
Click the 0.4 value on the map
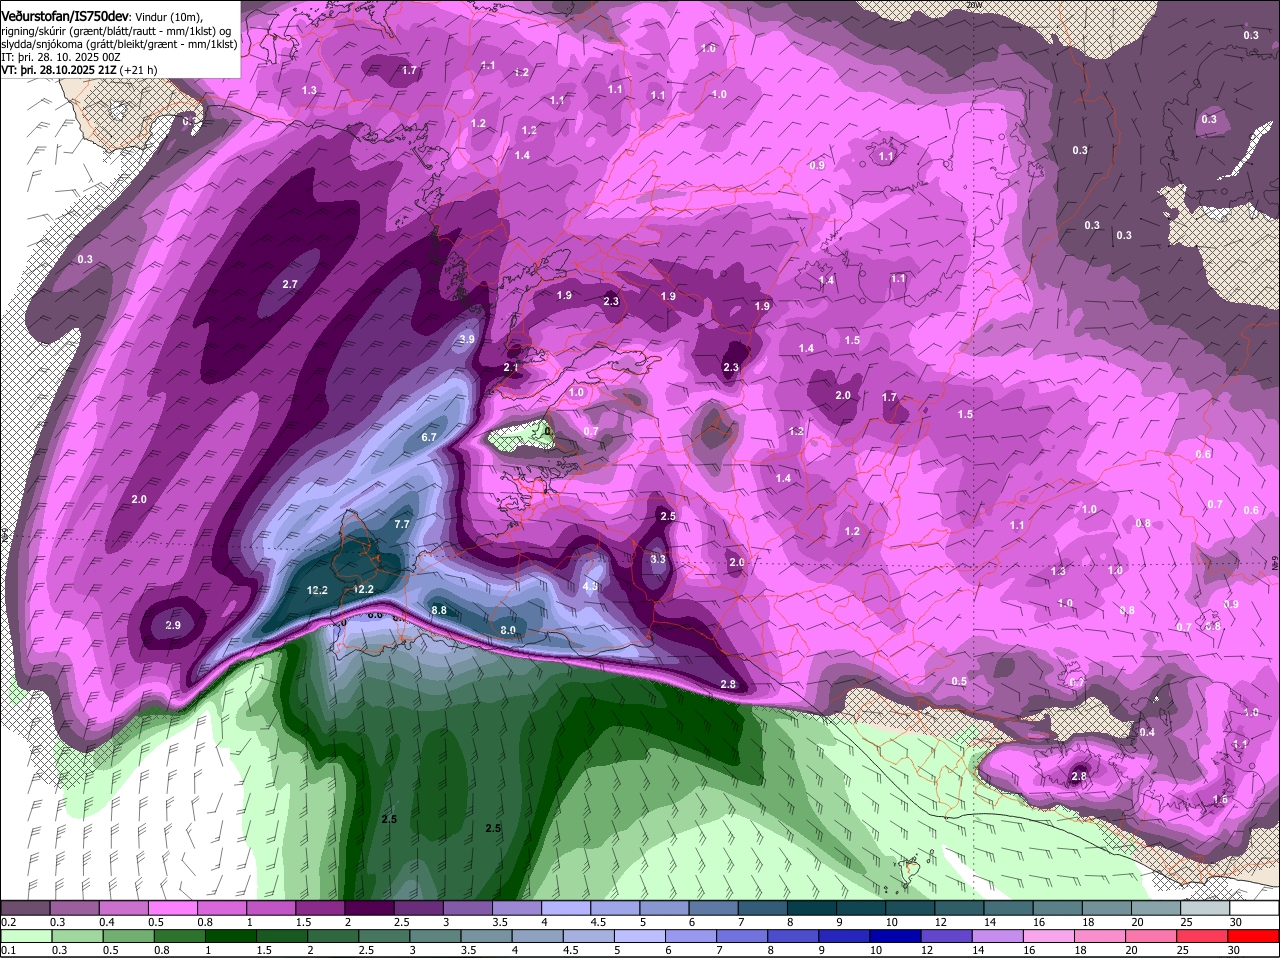1147,732
